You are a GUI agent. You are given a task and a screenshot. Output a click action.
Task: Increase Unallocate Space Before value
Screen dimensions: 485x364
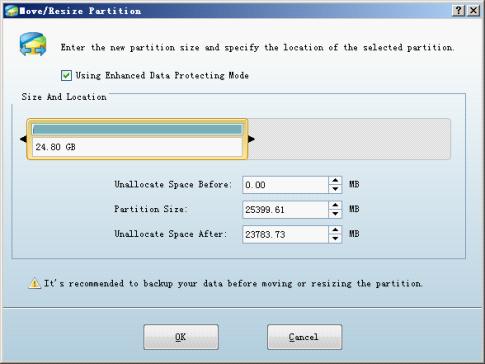pyautogui.click(x=335, y=181)
